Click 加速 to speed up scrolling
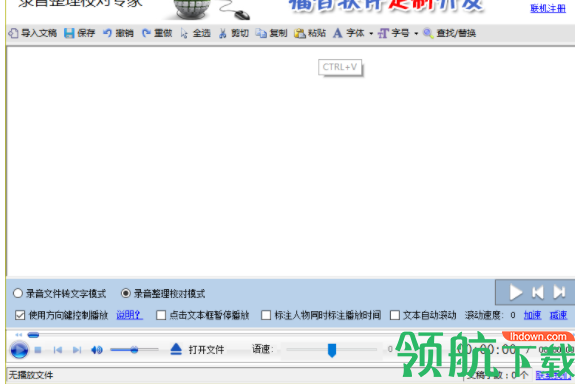The image size is (575, 384). coord(532,315)
